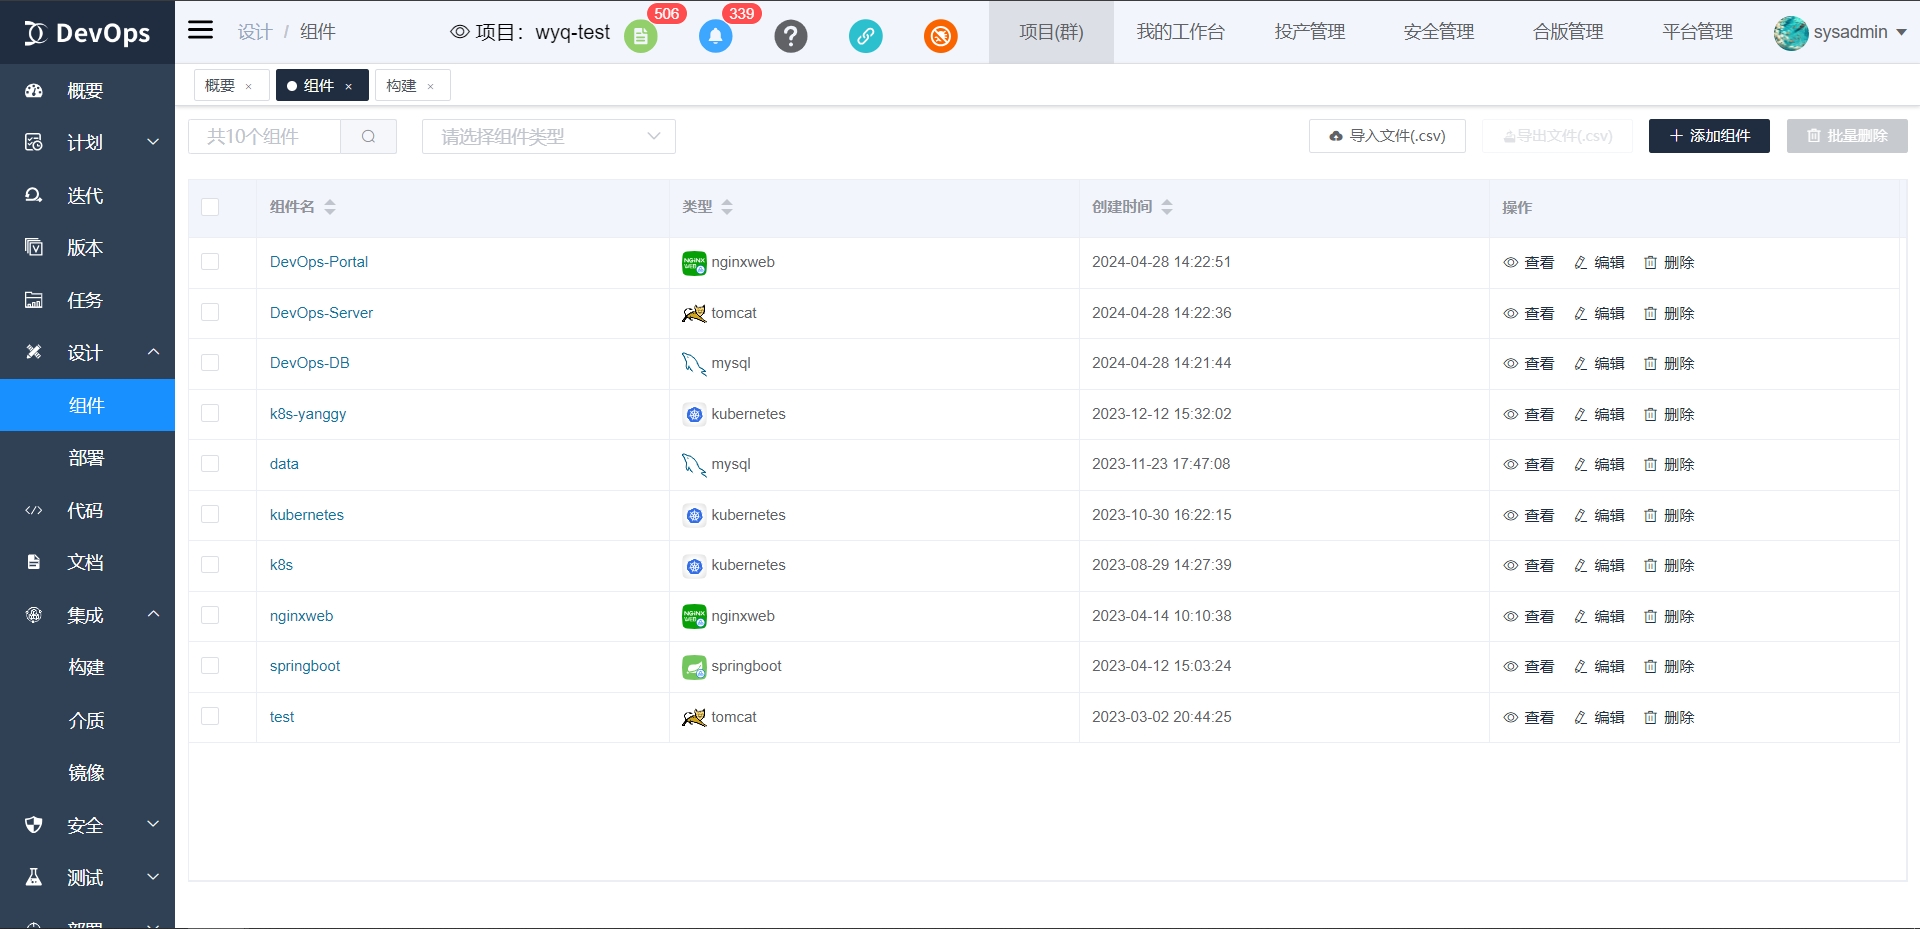Viewport: 1920px width, 929px height.
Task: Edit the k8s-yanggy component row
Action: [1599, 414]
